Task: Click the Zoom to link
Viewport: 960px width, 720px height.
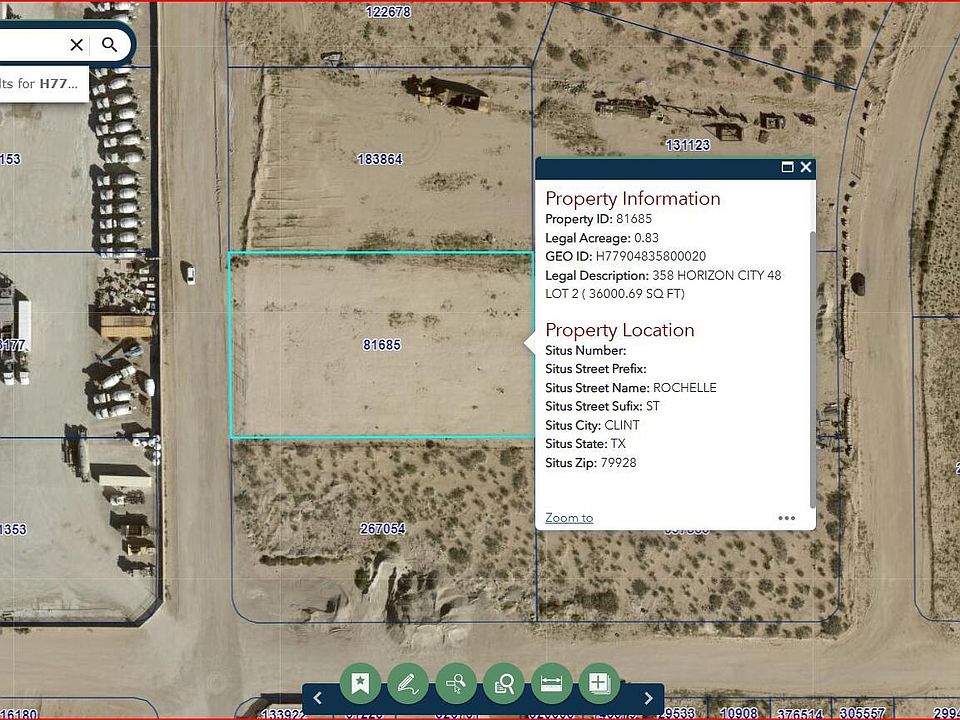Action: (569, 518)
